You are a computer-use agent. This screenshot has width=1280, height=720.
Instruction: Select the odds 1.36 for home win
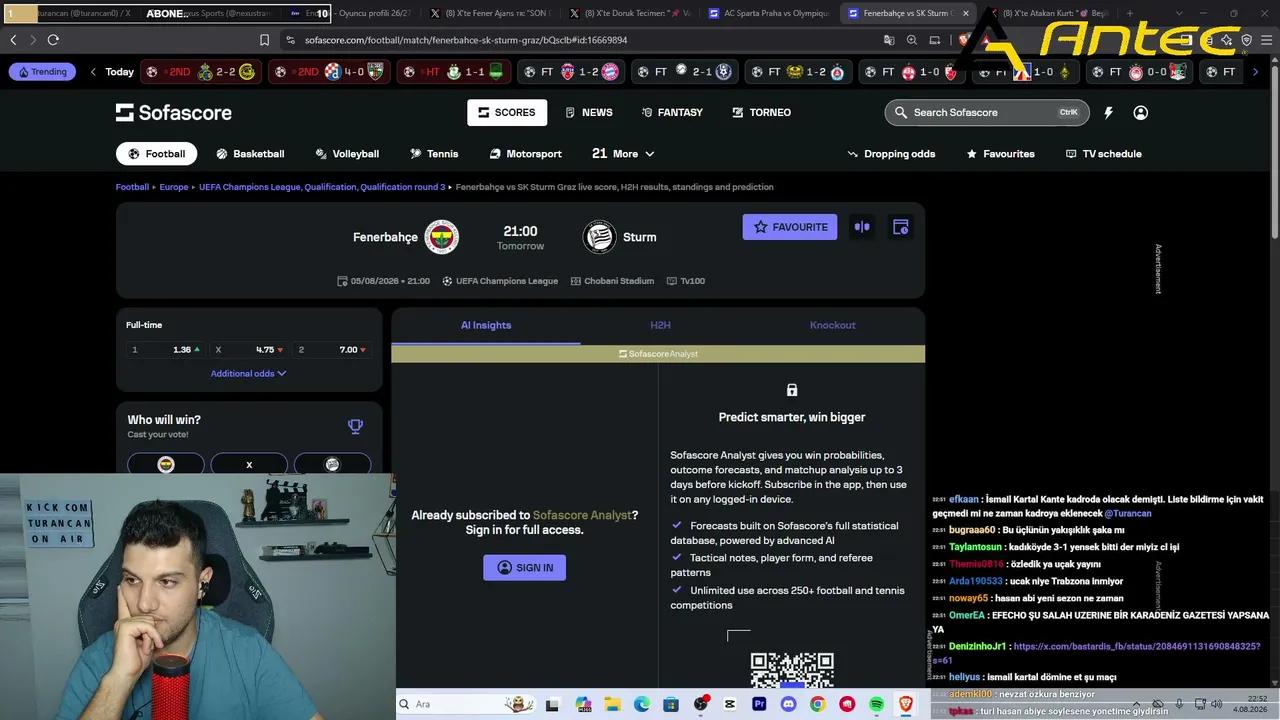pyautogui.click(x=166, y=350)
